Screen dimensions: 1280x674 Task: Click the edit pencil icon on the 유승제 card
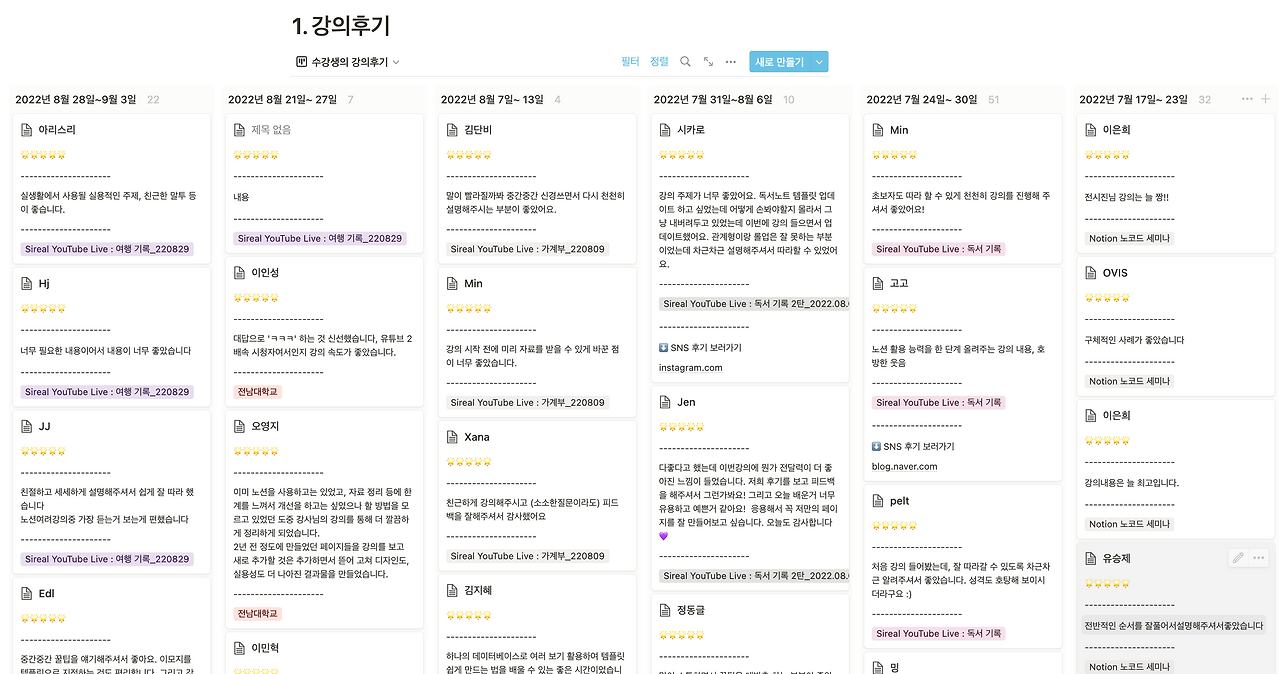(1238, 558)
